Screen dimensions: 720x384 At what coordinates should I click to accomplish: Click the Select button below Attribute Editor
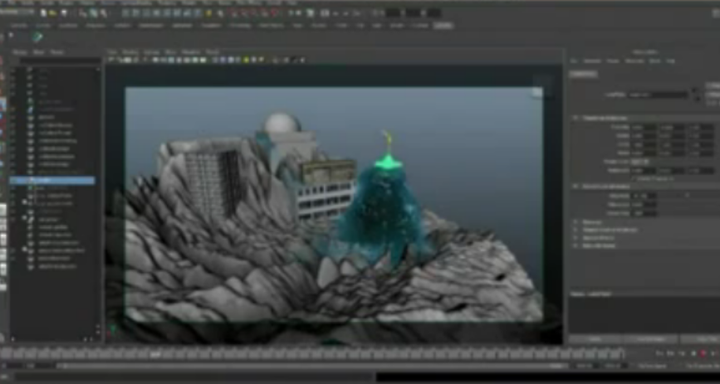click(x=595, y=339)
